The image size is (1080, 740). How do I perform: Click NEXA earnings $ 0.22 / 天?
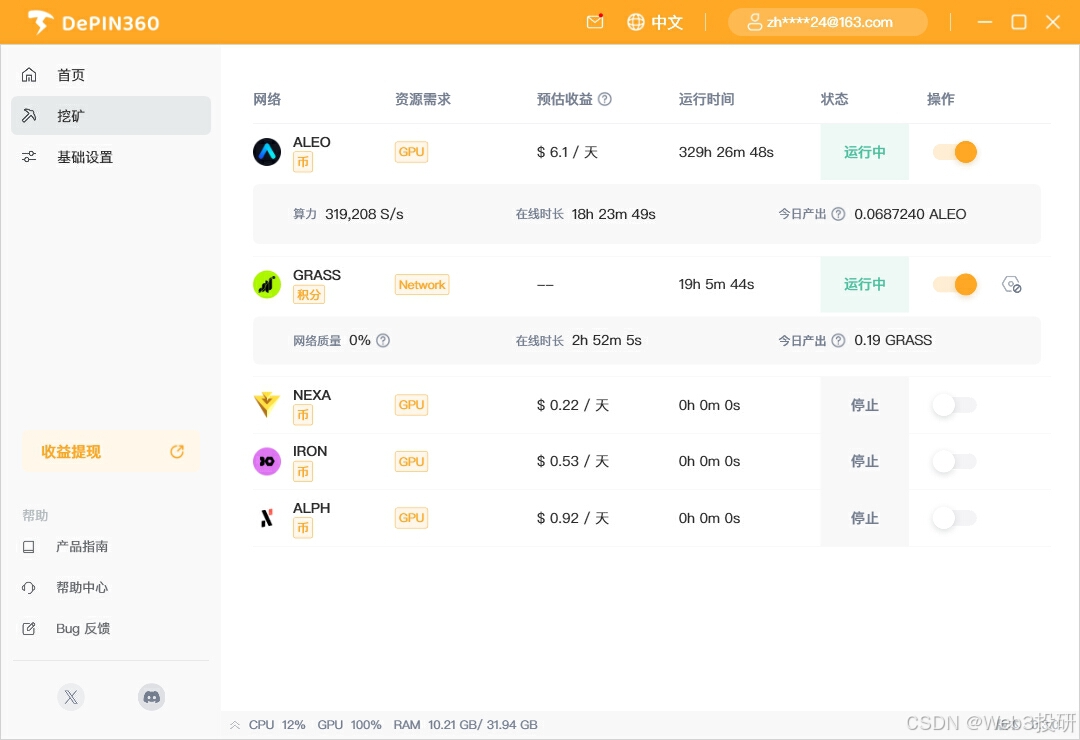[x=572, y=405]
